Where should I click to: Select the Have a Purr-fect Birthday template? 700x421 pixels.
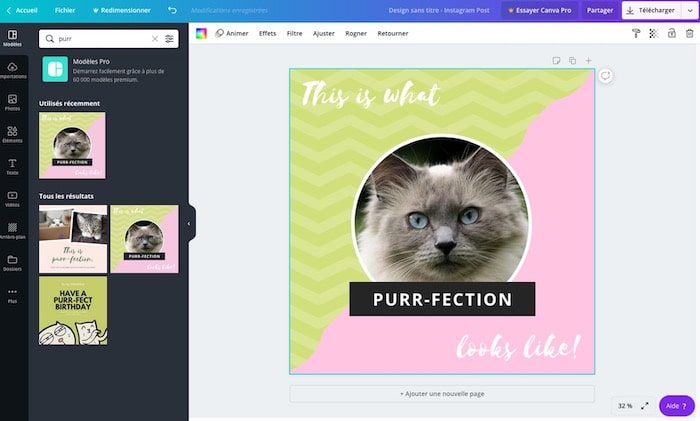point(73,311)
